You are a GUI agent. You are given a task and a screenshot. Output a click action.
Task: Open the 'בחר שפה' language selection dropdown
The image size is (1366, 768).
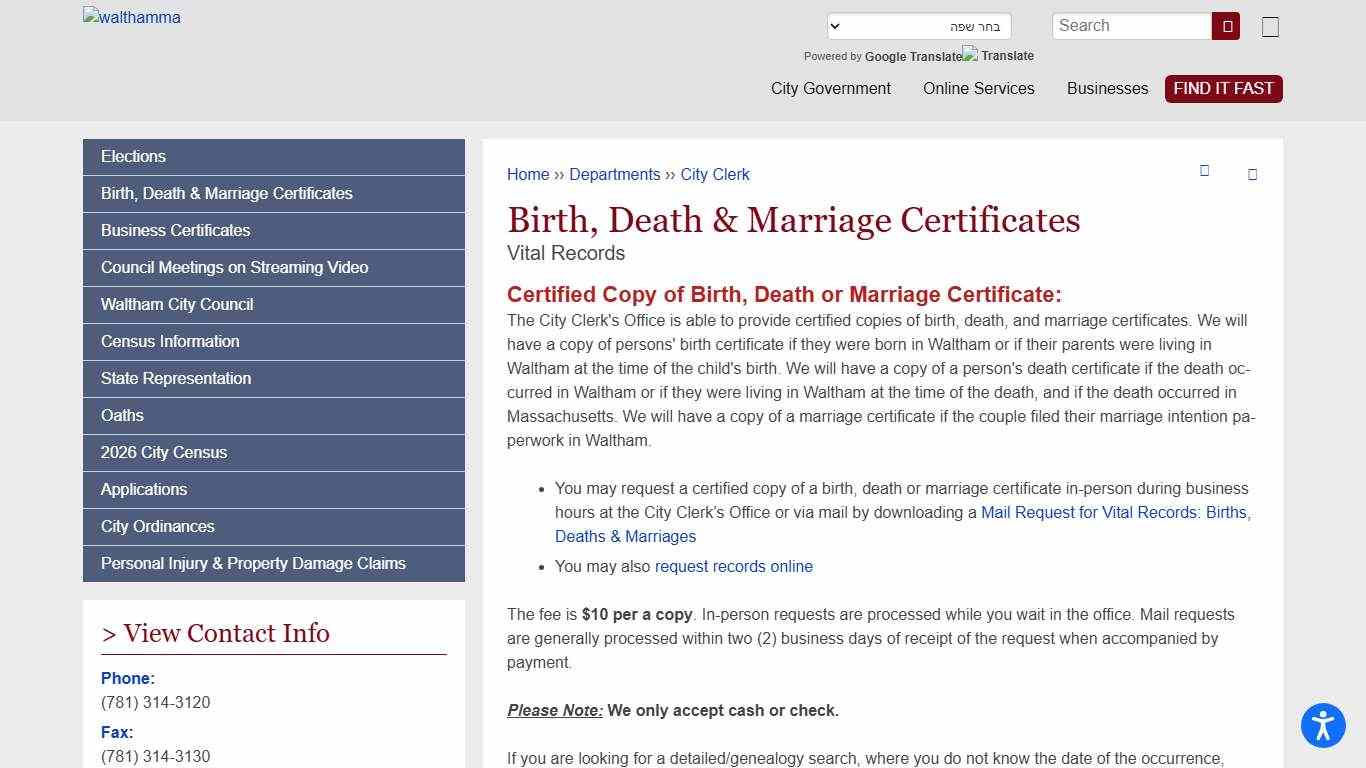(x=918, y=25)
